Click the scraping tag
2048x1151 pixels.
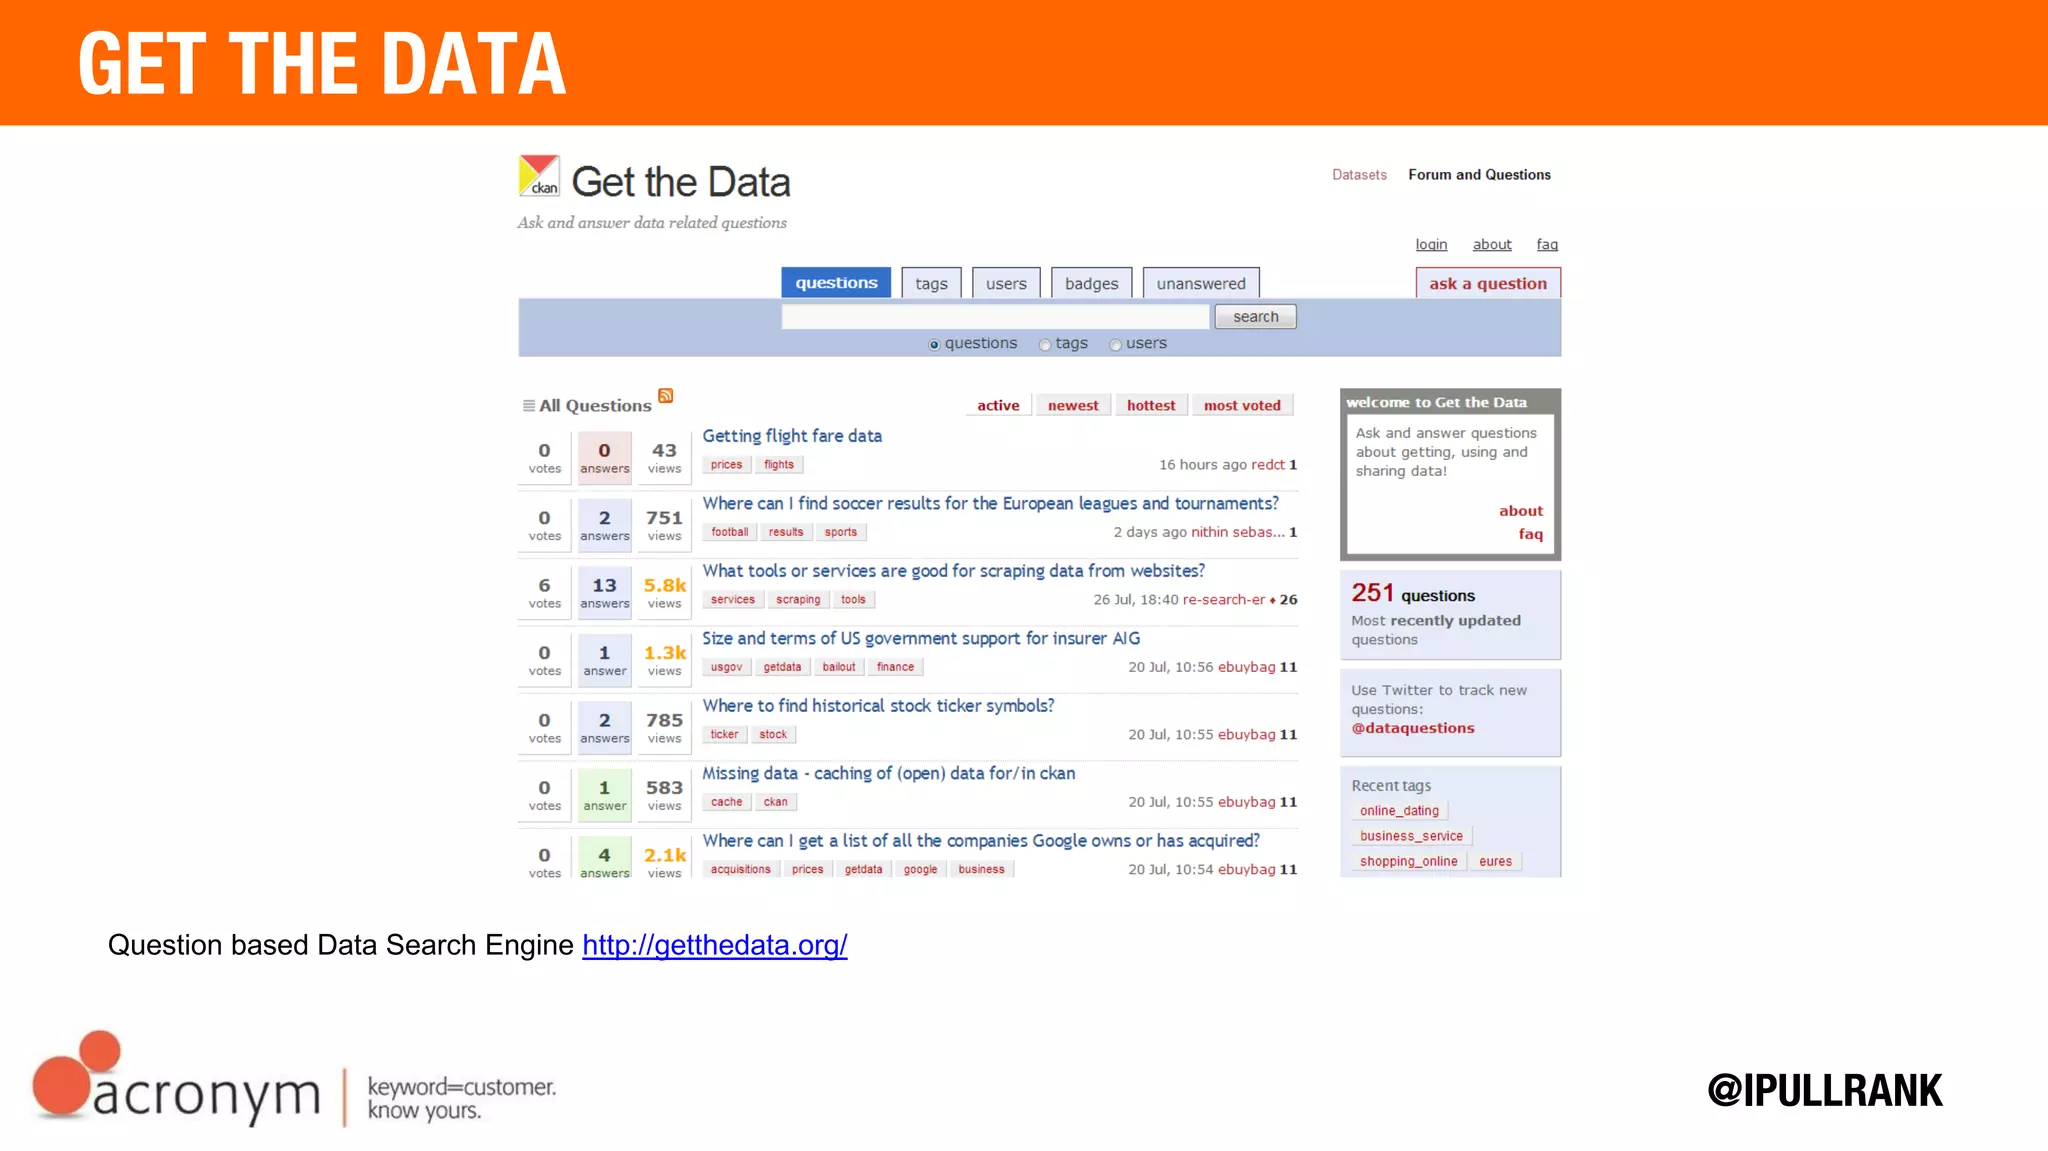point(798,600)
